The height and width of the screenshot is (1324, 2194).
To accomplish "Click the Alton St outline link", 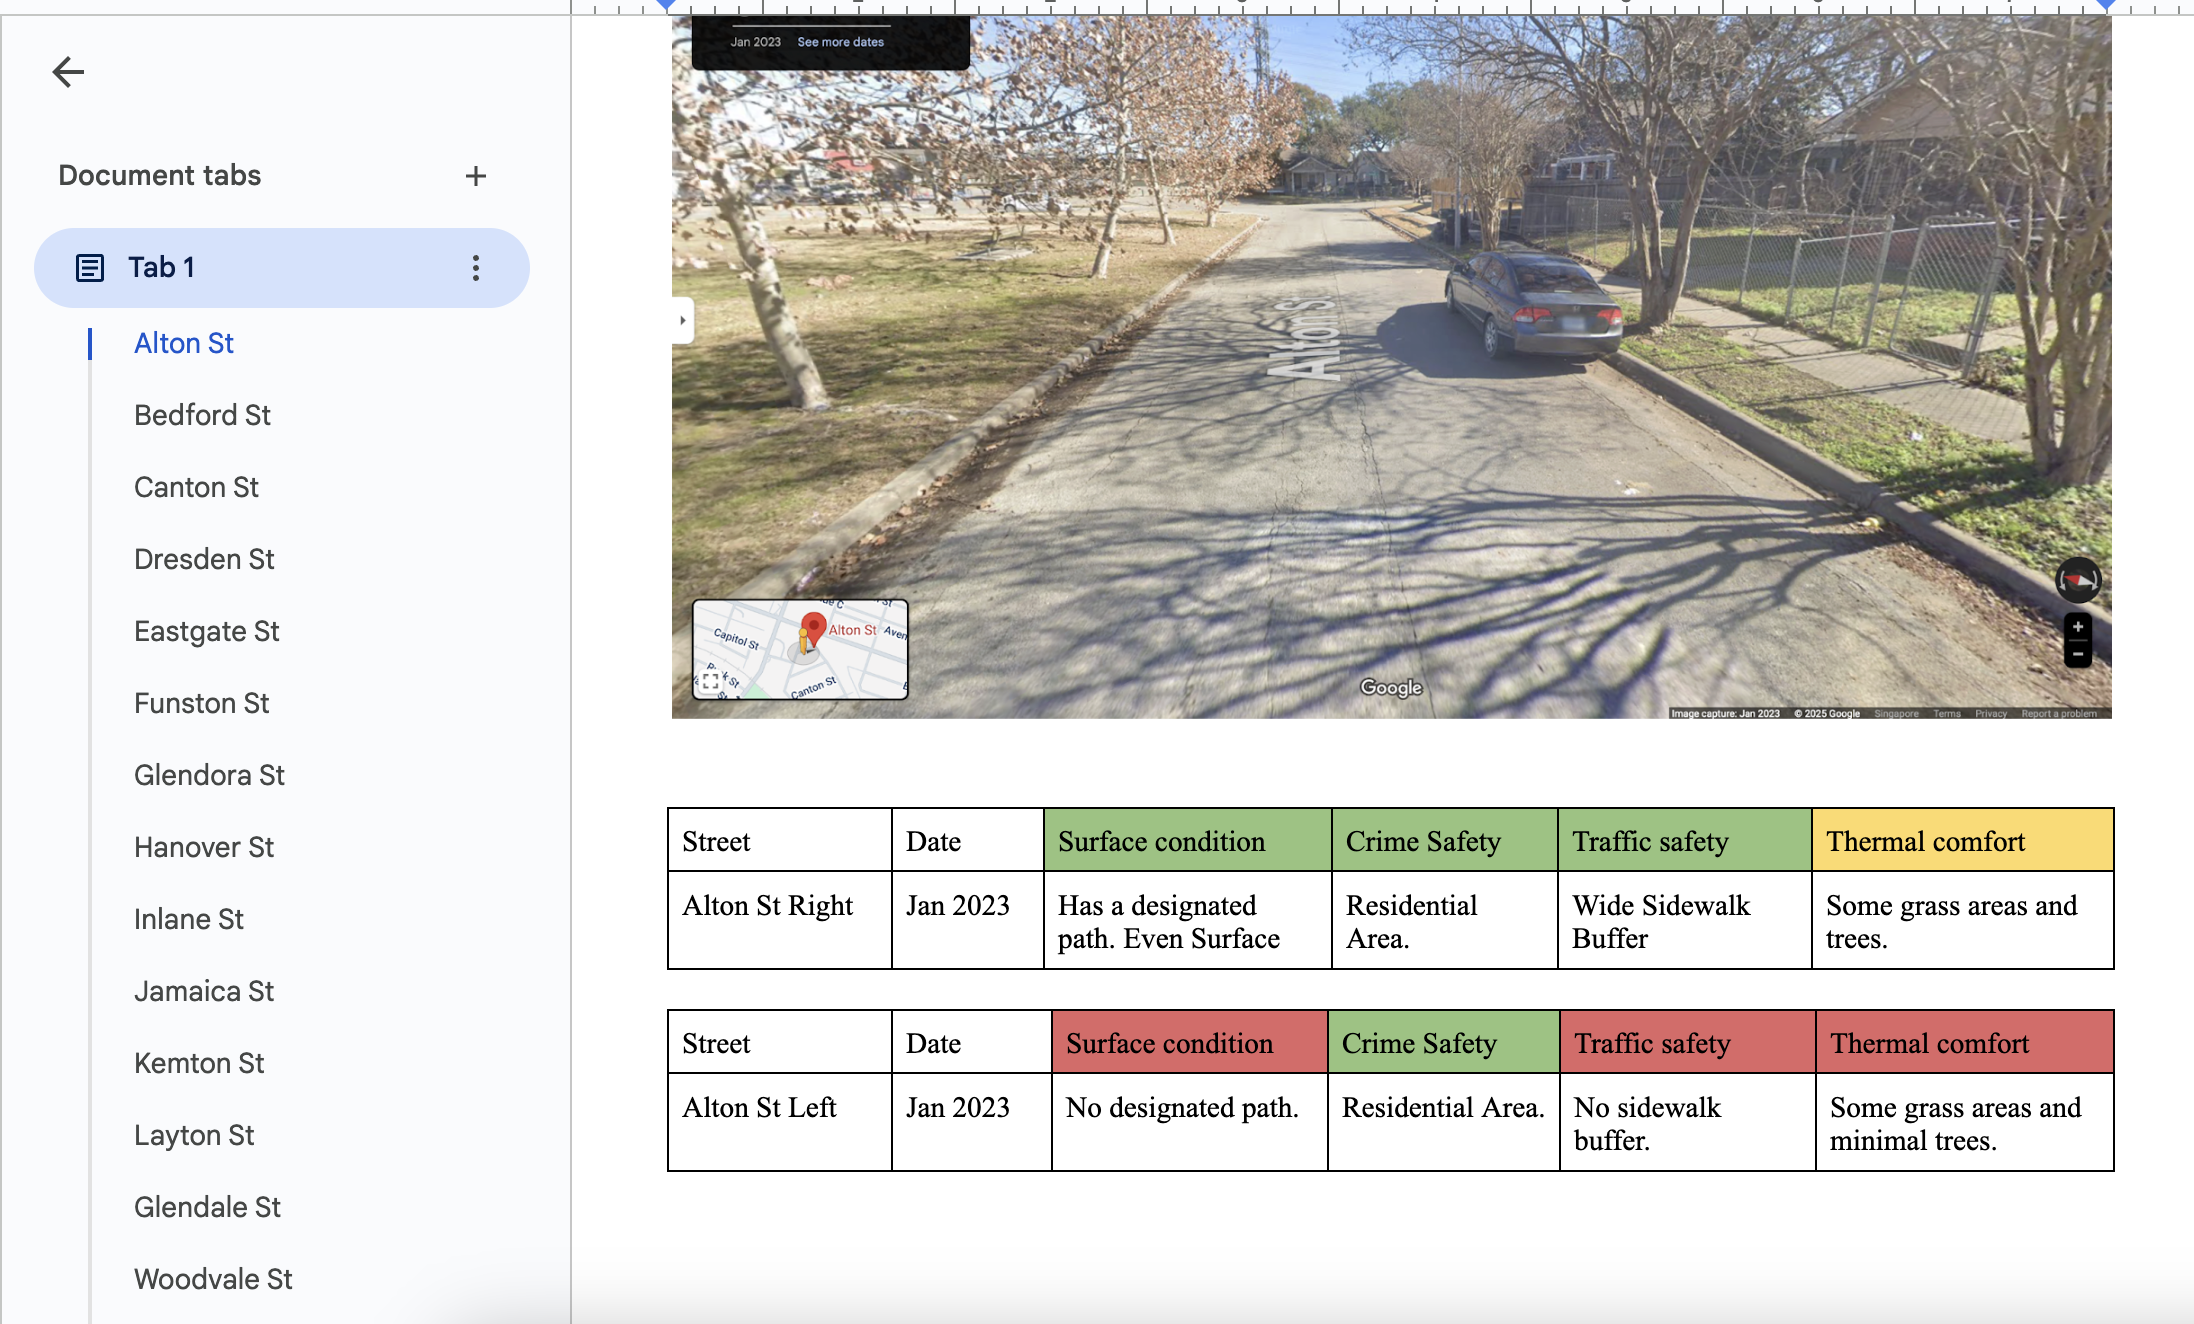I will (x=184, y=343).
